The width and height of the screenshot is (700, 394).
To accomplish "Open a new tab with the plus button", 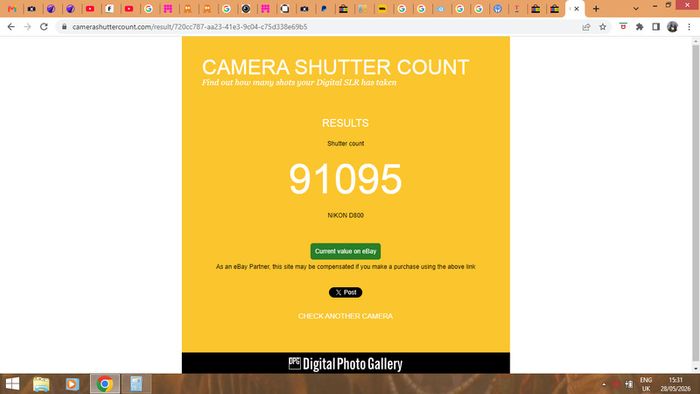I will [596, 8].
